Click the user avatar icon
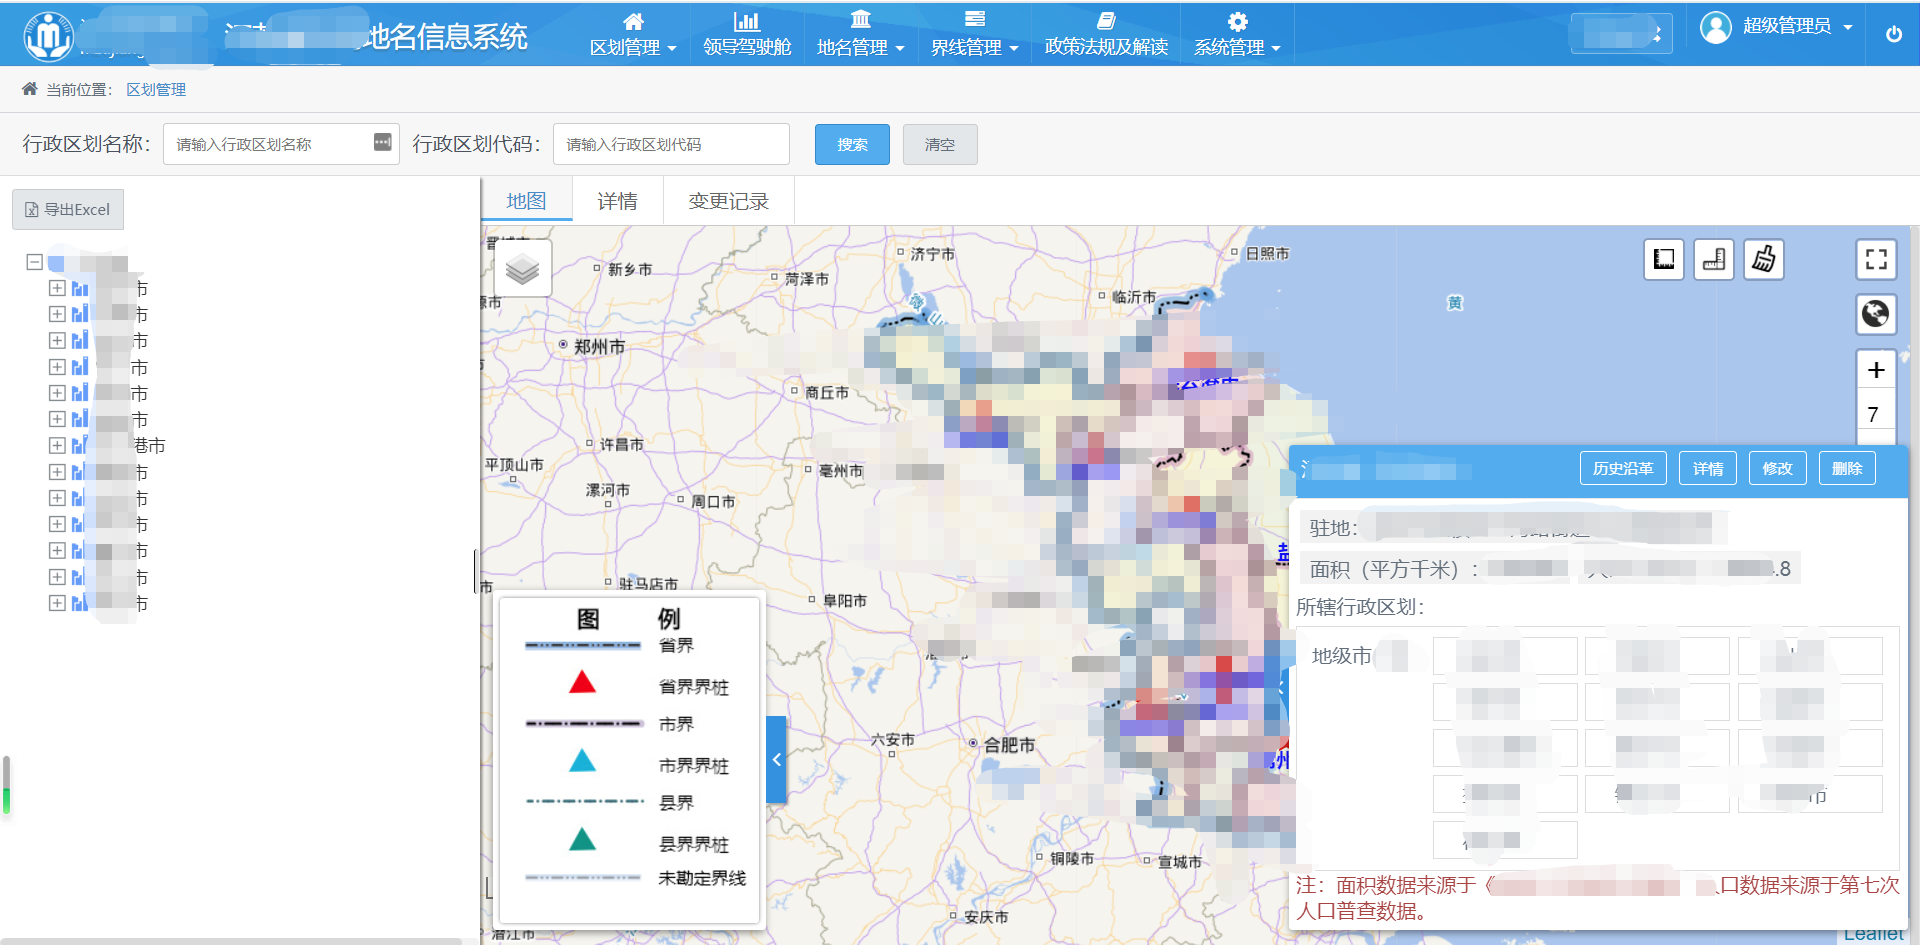This screenshot has height=945, width=1920. (x=1716, y=27)
